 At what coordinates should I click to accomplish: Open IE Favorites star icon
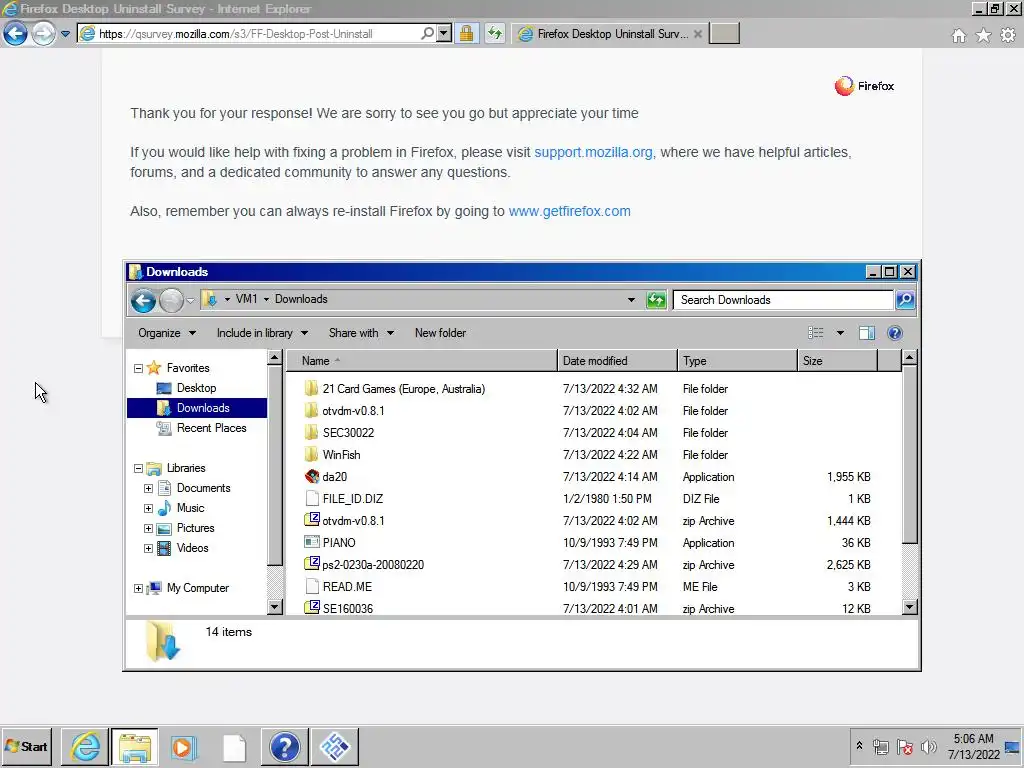point(984,35)
